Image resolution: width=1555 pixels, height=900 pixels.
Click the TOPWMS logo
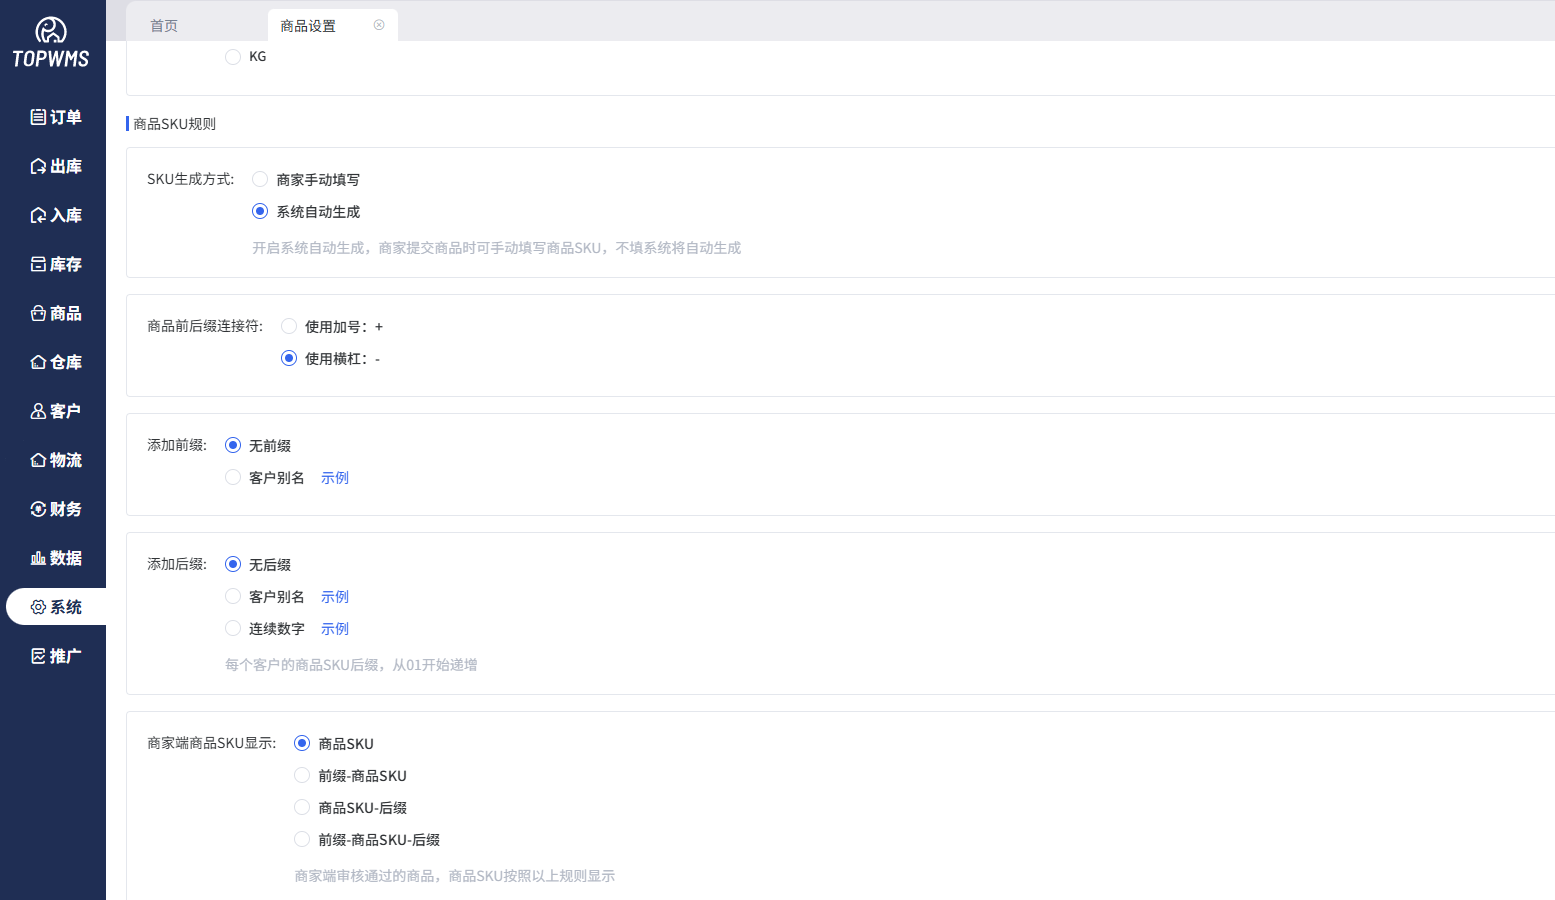click(51, 43)
